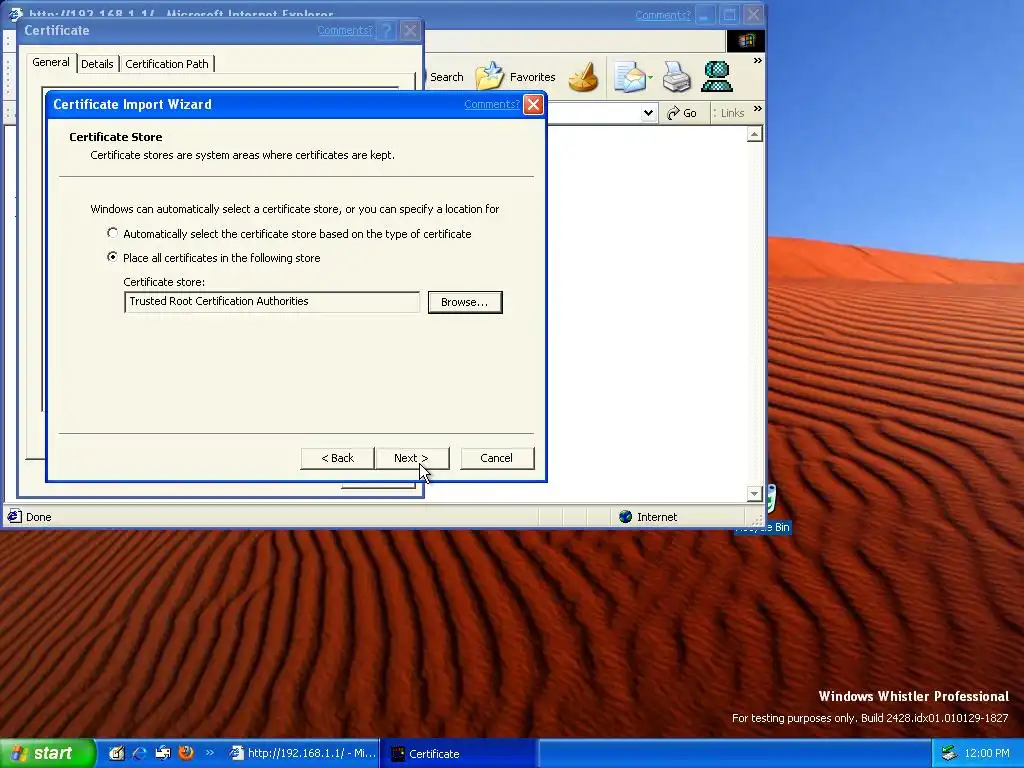The width and height of the screenshot is (1024, 768).
Task: Switch to General tab in Certificate dialog
Action: coord(51,62)
